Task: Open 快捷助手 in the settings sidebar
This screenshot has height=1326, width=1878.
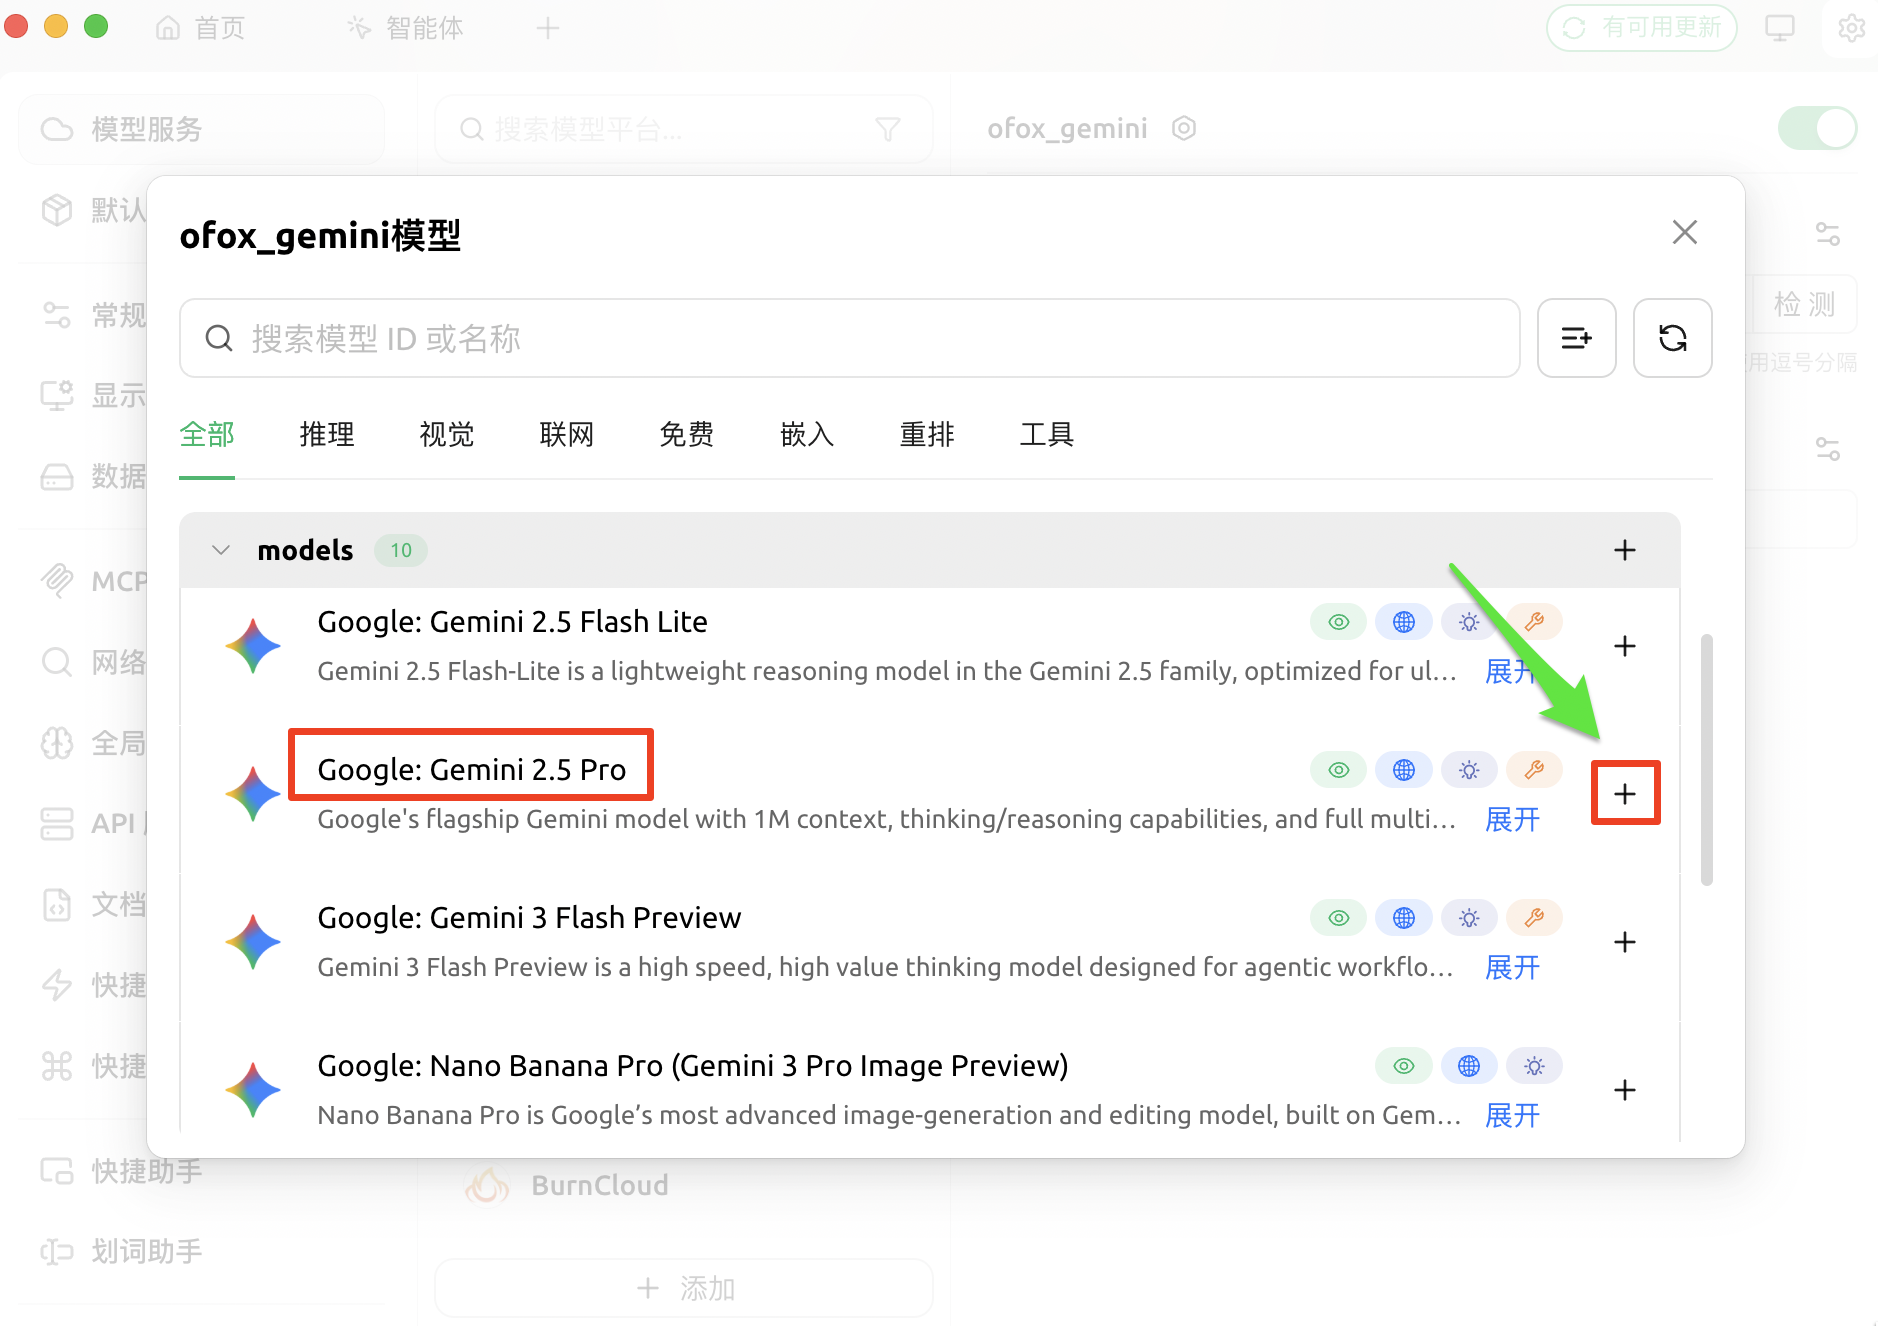Action: point(121,1171)
